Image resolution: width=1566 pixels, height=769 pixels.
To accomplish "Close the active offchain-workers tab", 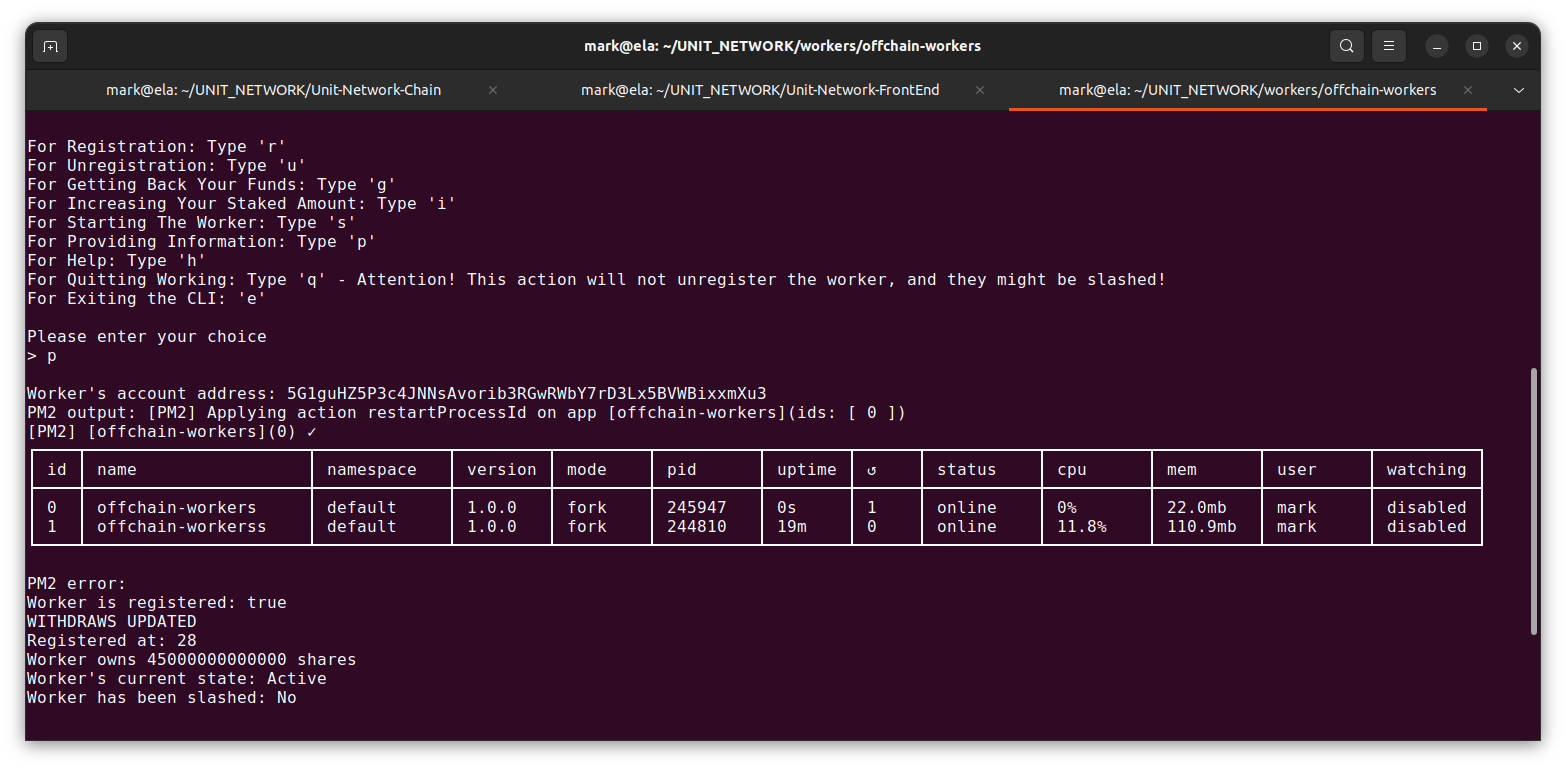I will [1467, 90].
